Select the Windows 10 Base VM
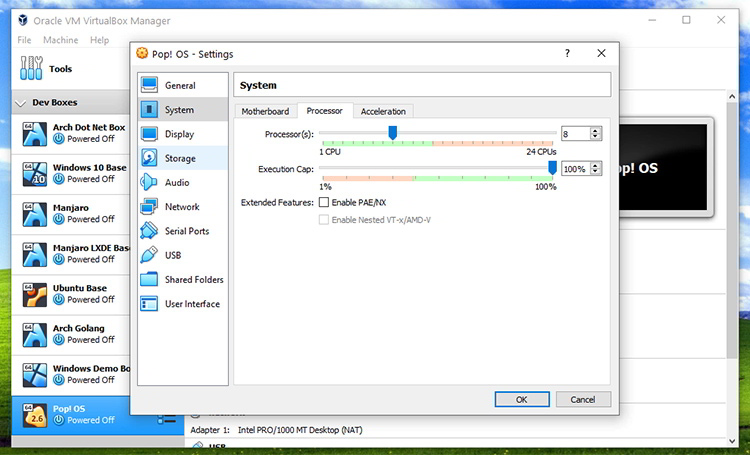Viewport: 750px width, 455px height. coord(71,174)
